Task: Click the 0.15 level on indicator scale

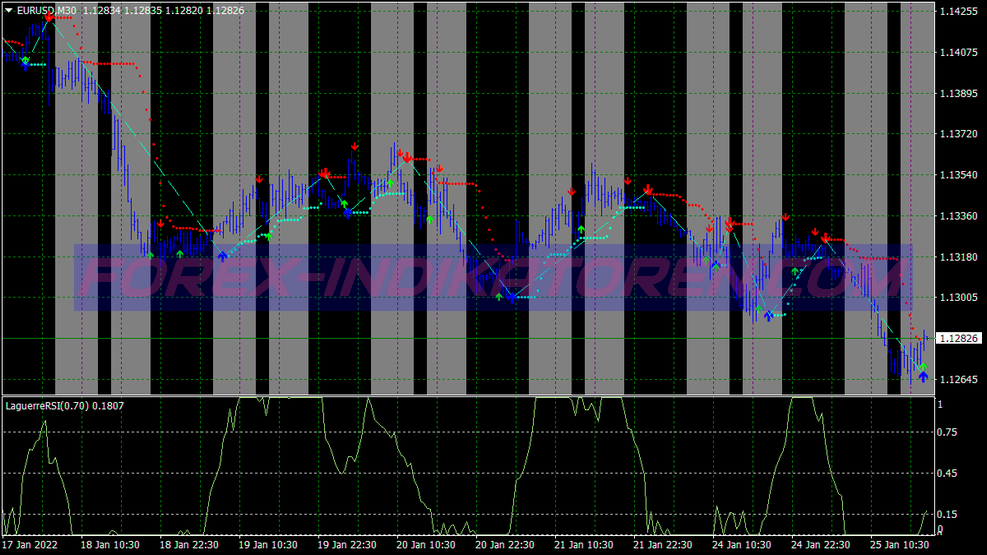Action: tap(947, 514)
